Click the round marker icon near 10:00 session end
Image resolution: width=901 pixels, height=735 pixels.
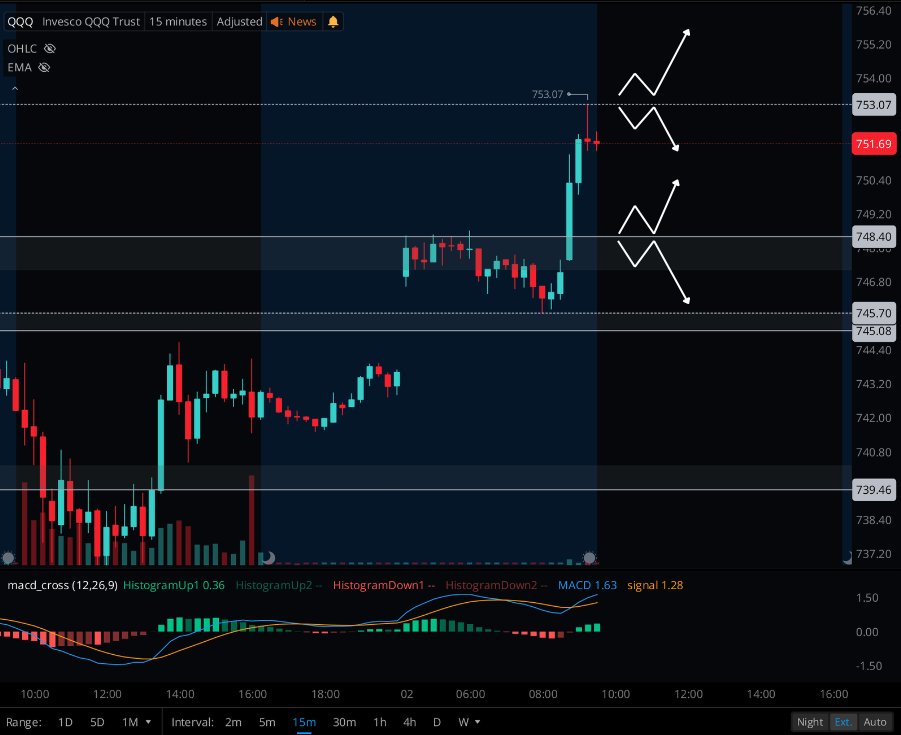coord(590,557)
